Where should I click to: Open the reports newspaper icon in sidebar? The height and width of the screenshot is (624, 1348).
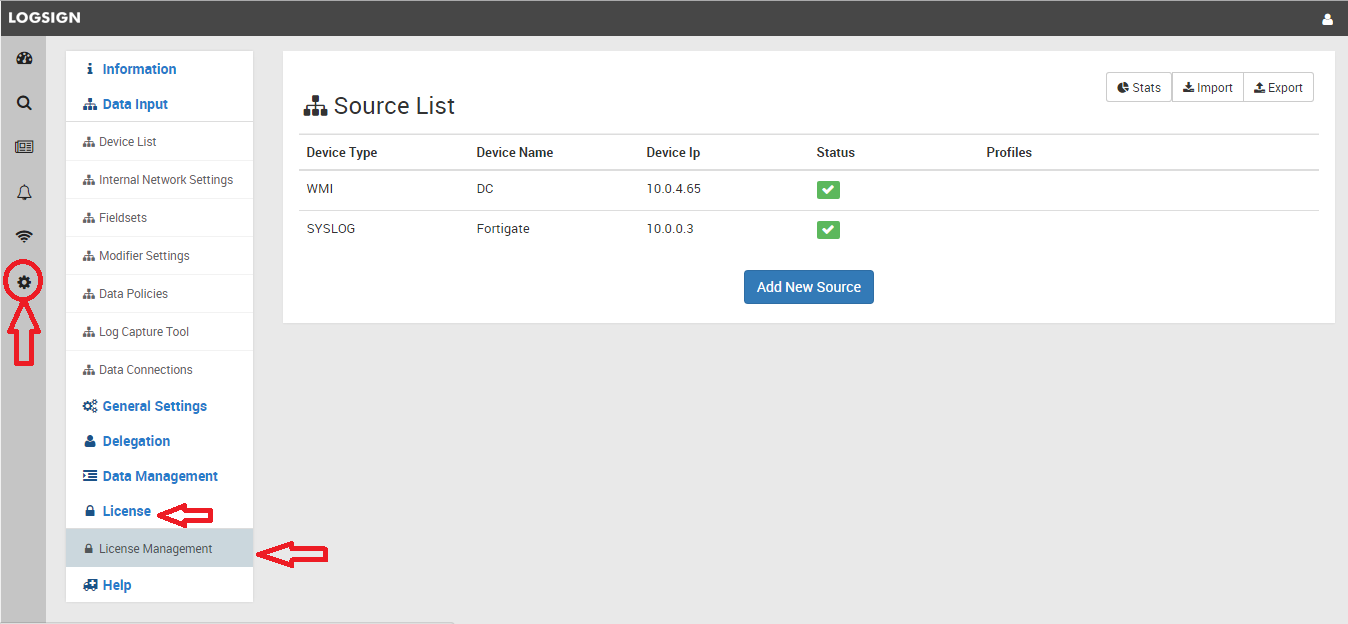tap(24, 147)
